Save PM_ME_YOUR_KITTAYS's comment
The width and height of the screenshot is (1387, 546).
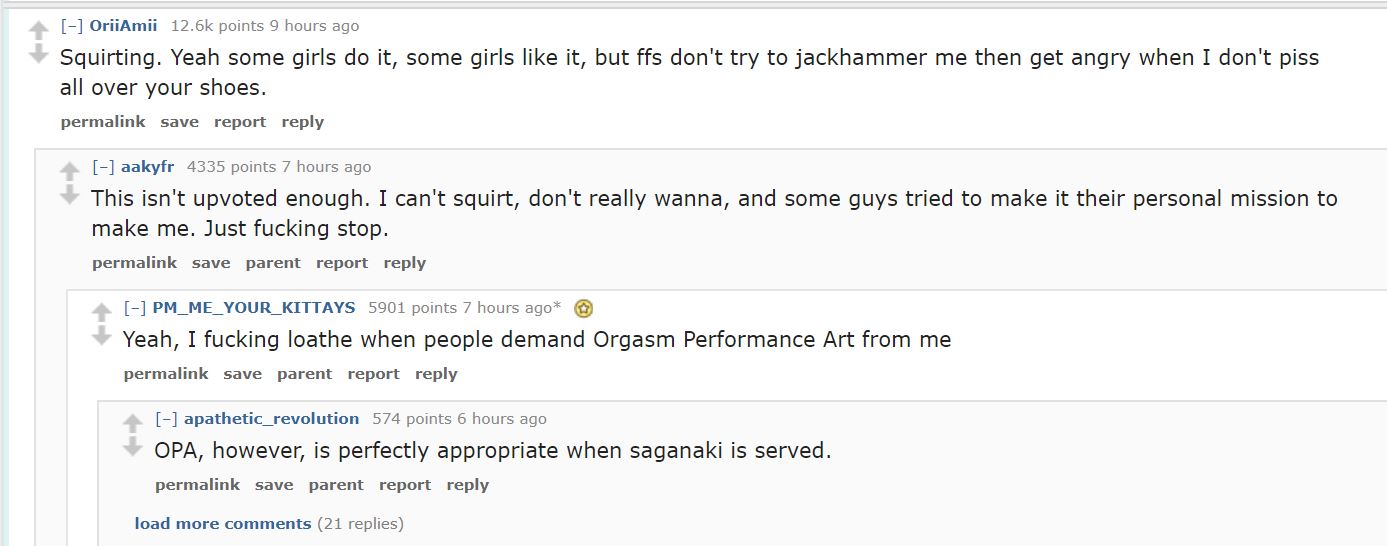pyautogui.click(x=242, y=374)
